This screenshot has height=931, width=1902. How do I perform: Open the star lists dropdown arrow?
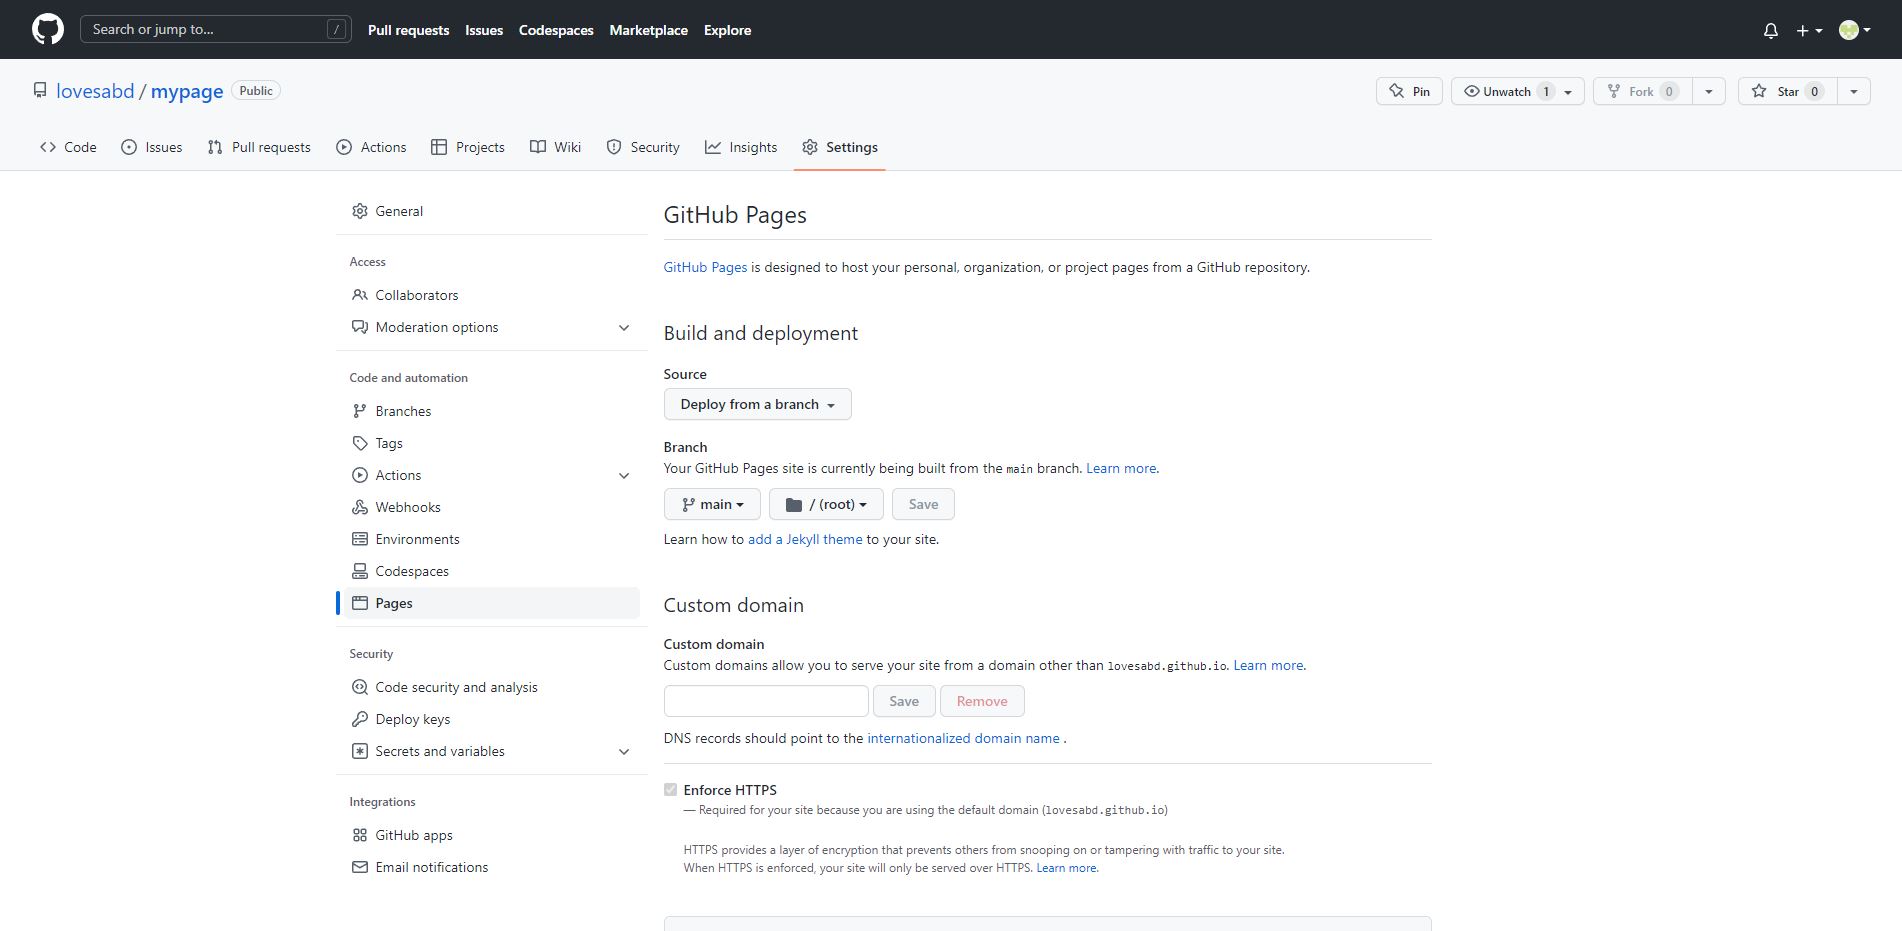tap(1854, 91)
